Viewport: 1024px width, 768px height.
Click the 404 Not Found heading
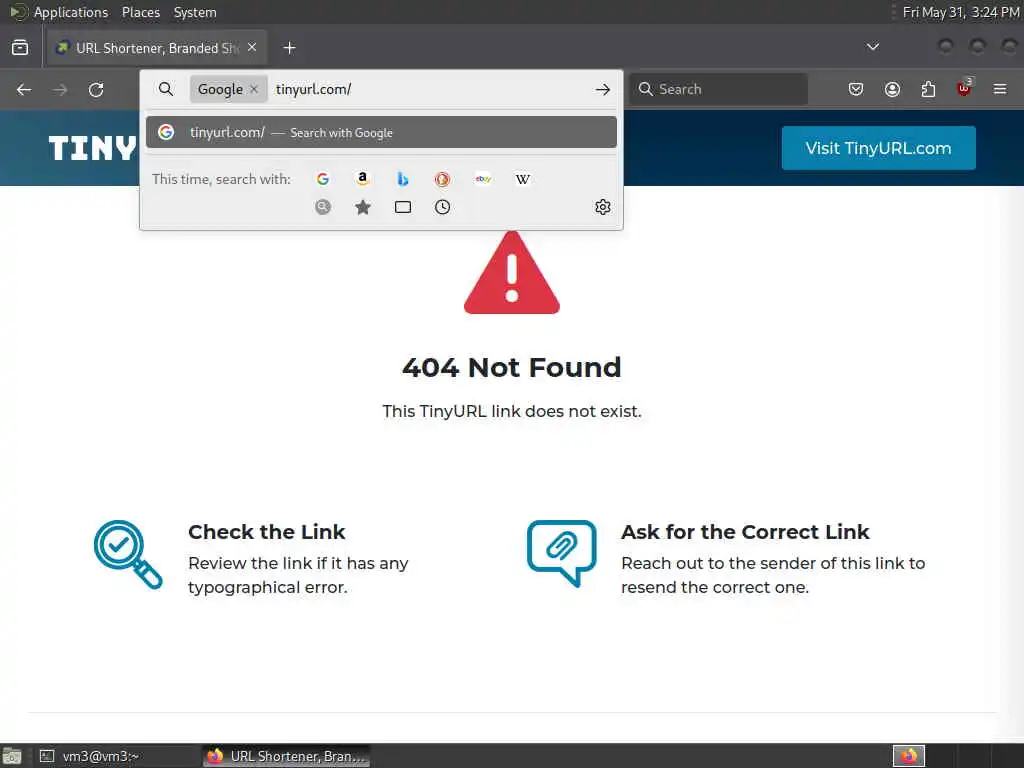(x=512, y=368)
